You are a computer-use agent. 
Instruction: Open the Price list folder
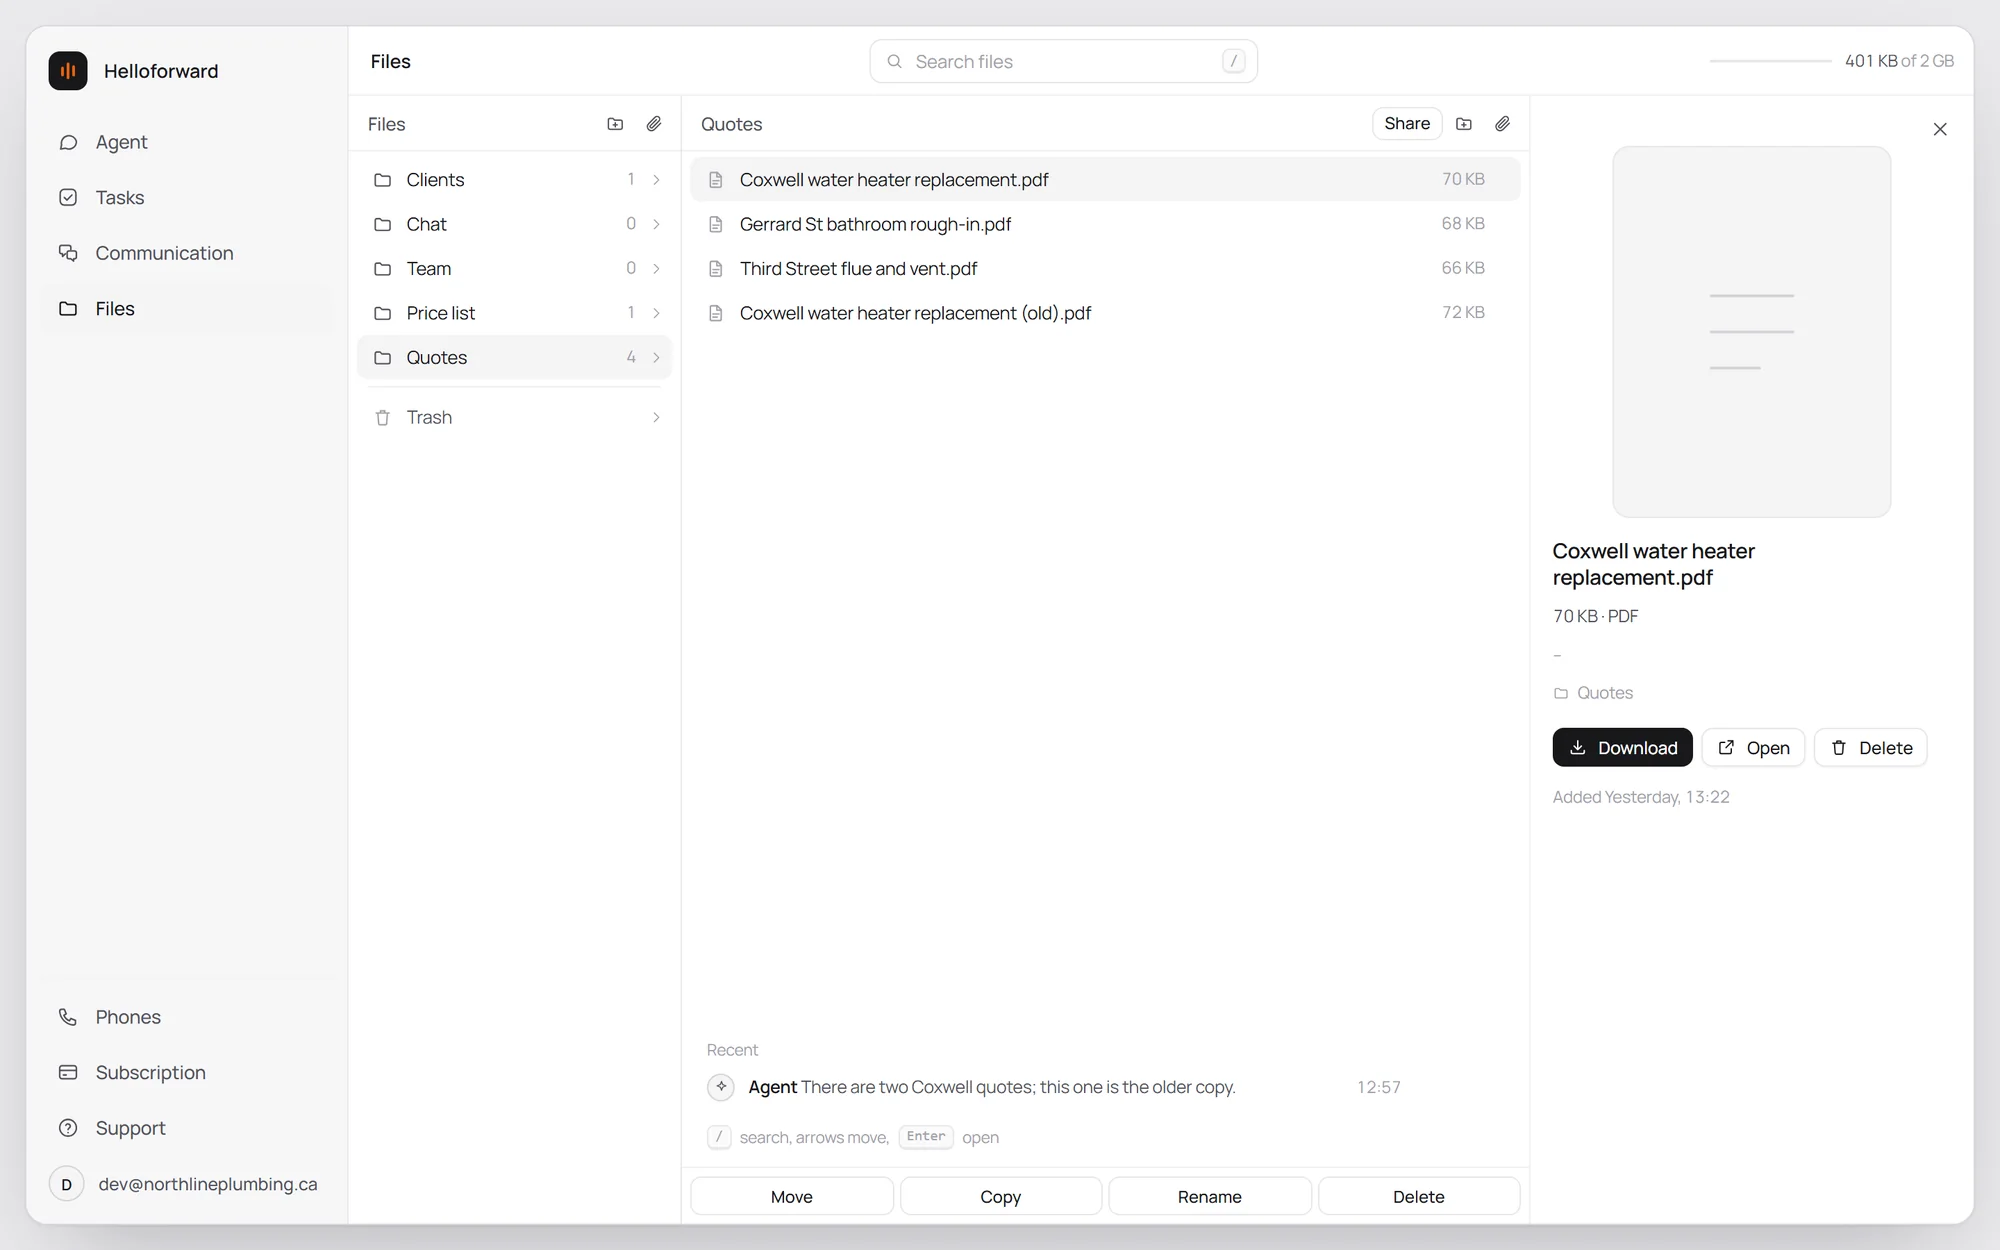click(514, 313)
